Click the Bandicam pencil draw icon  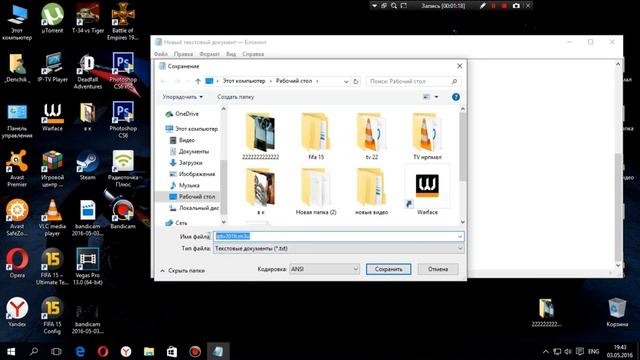tap(483, 6)
